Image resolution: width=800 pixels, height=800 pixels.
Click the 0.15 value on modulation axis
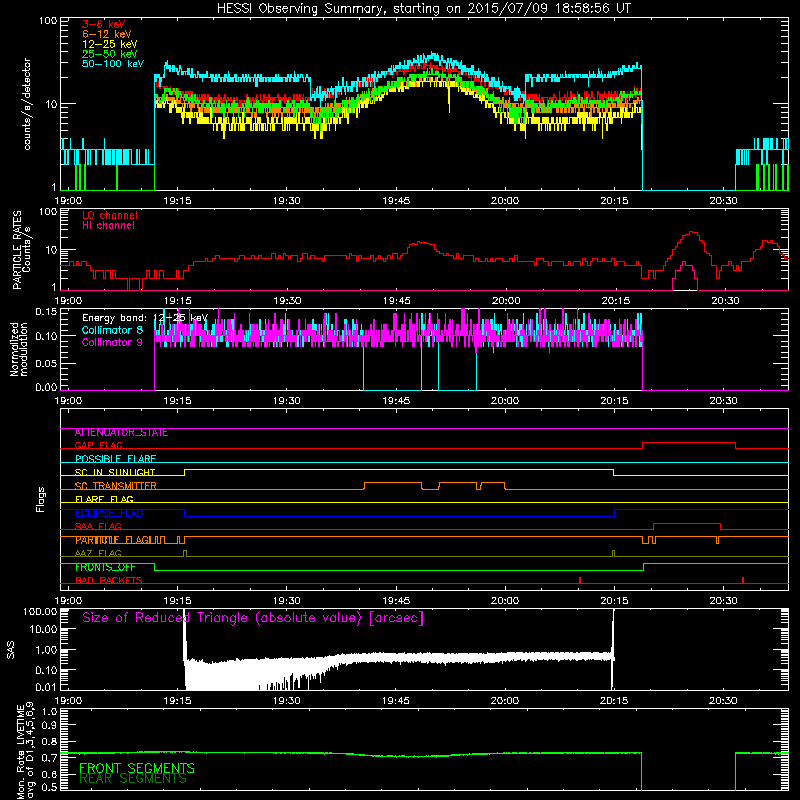click(46, 312)
